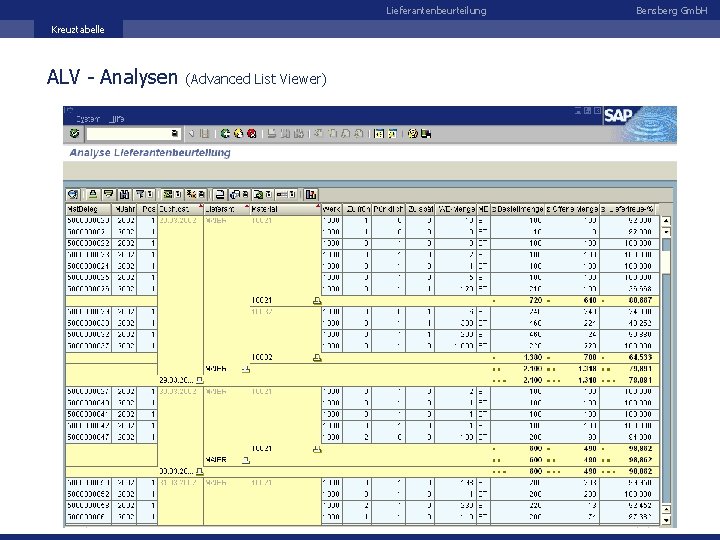Click the ALV Total sum icon
720x540 pixels.
(x=168, y=195)
